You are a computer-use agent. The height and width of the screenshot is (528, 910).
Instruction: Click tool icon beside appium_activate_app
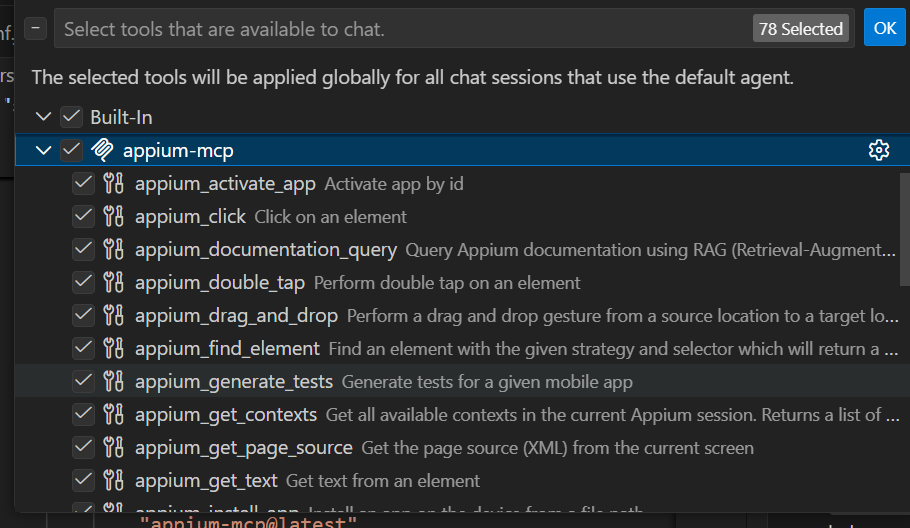pos(114,184)
